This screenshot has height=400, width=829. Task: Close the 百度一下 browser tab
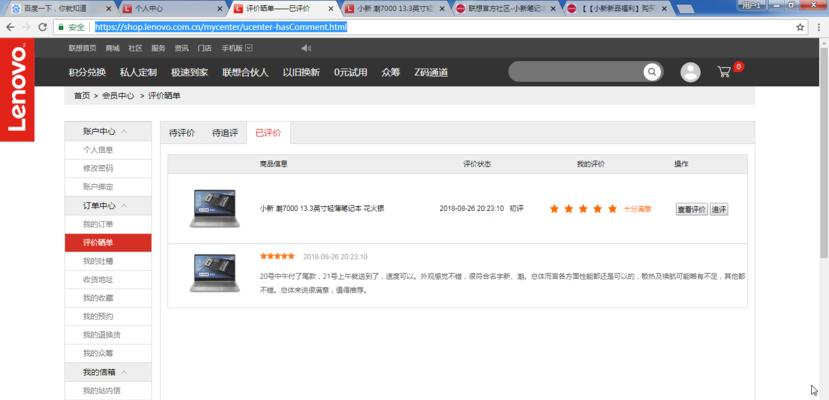pos(109,9)
